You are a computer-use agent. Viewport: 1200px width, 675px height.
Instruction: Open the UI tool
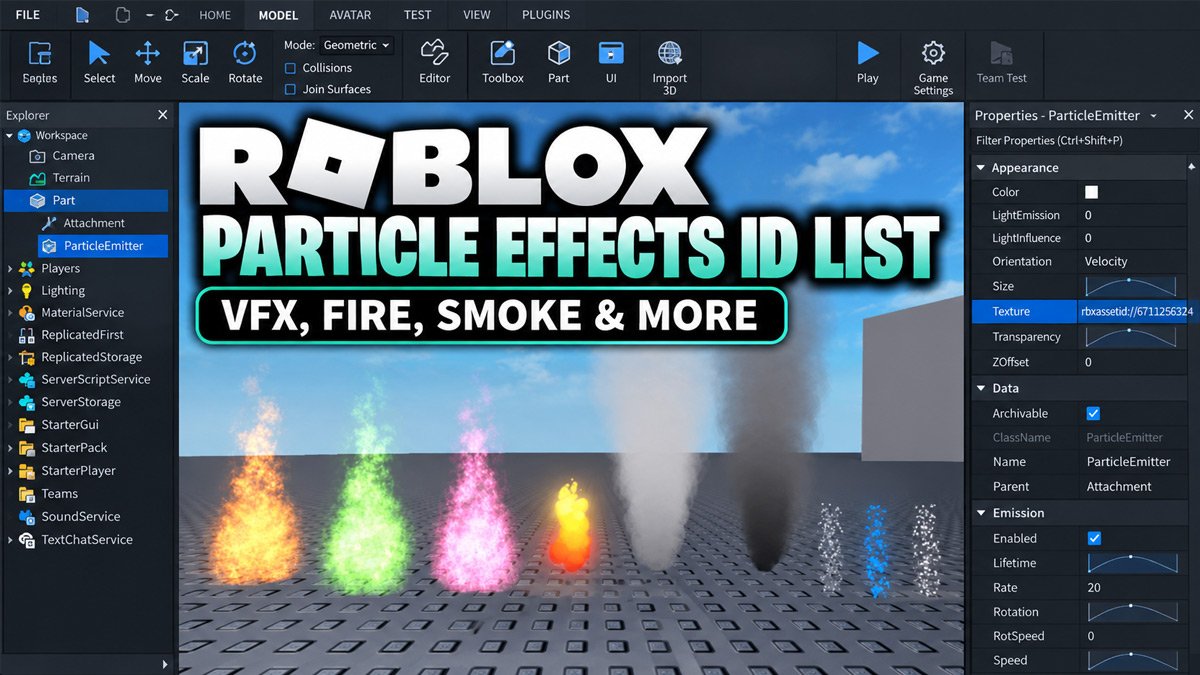click(610, 62)
